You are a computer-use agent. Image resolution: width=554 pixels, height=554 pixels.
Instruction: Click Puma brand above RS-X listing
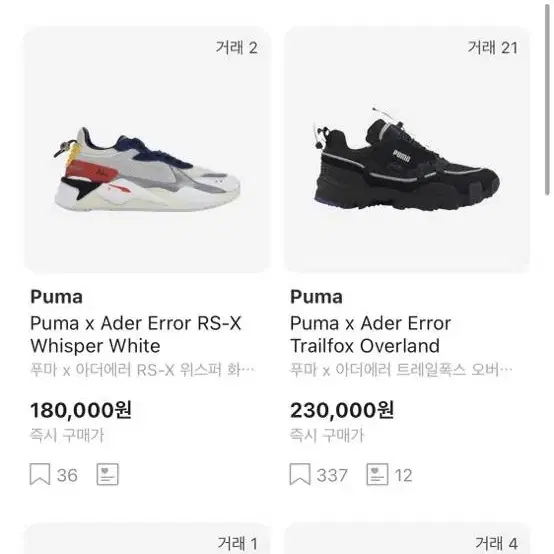click(x=57, y=297)
